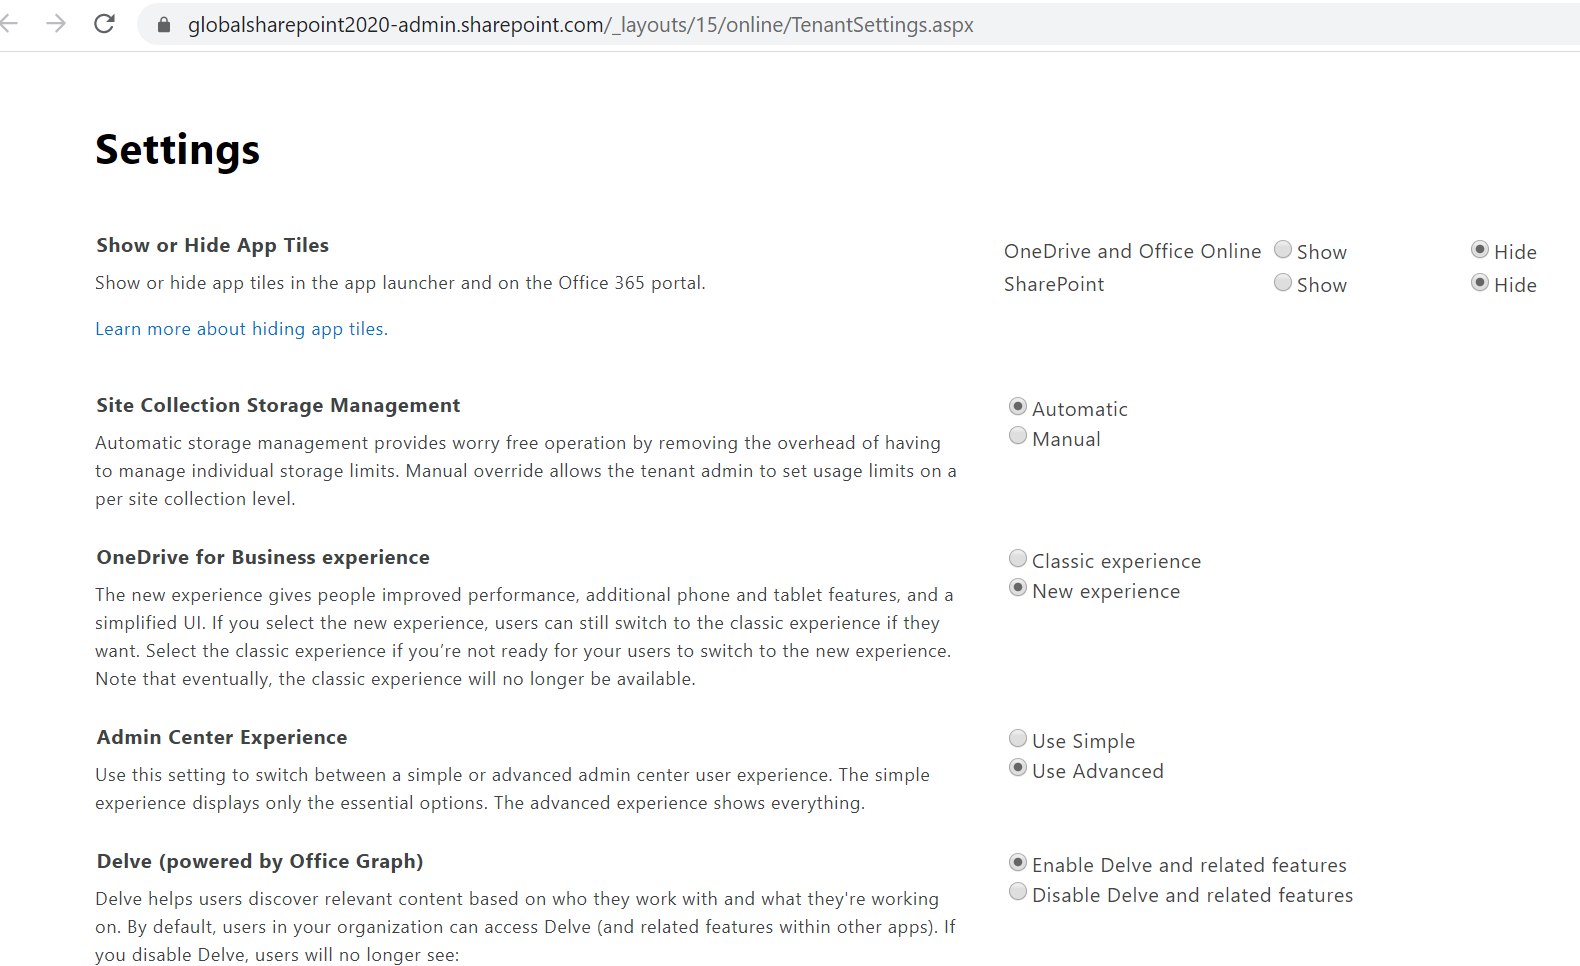This screenshot has width=1580, height=966.
Task: Disable Delve and related features
Action: tap(1018, 892)
